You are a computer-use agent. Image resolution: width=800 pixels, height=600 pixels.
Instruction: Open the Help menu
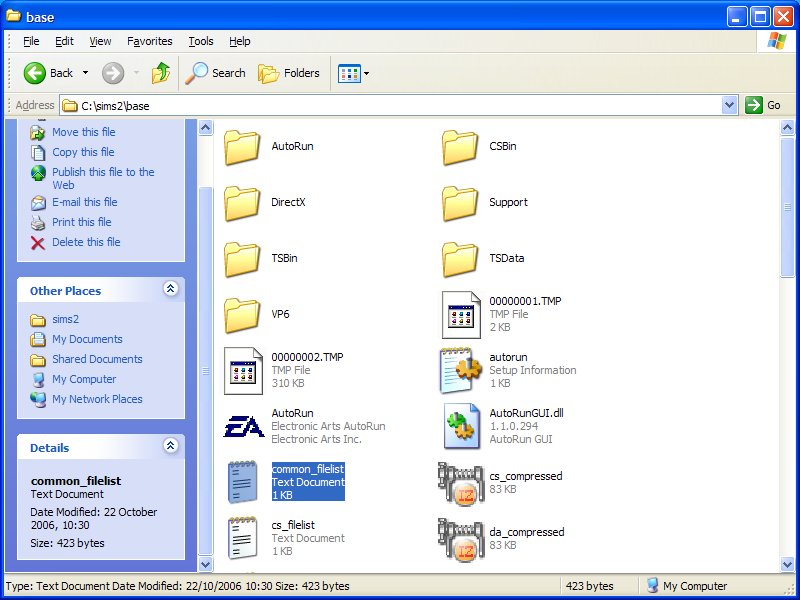tap(239, 41)
